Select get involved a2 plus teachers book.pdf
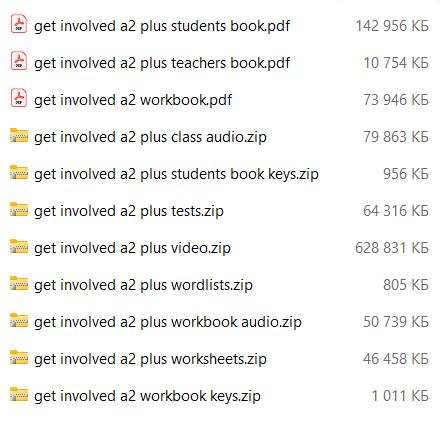Screen dimensions: 445x431 pyautogui.click(x=162, y=63)
